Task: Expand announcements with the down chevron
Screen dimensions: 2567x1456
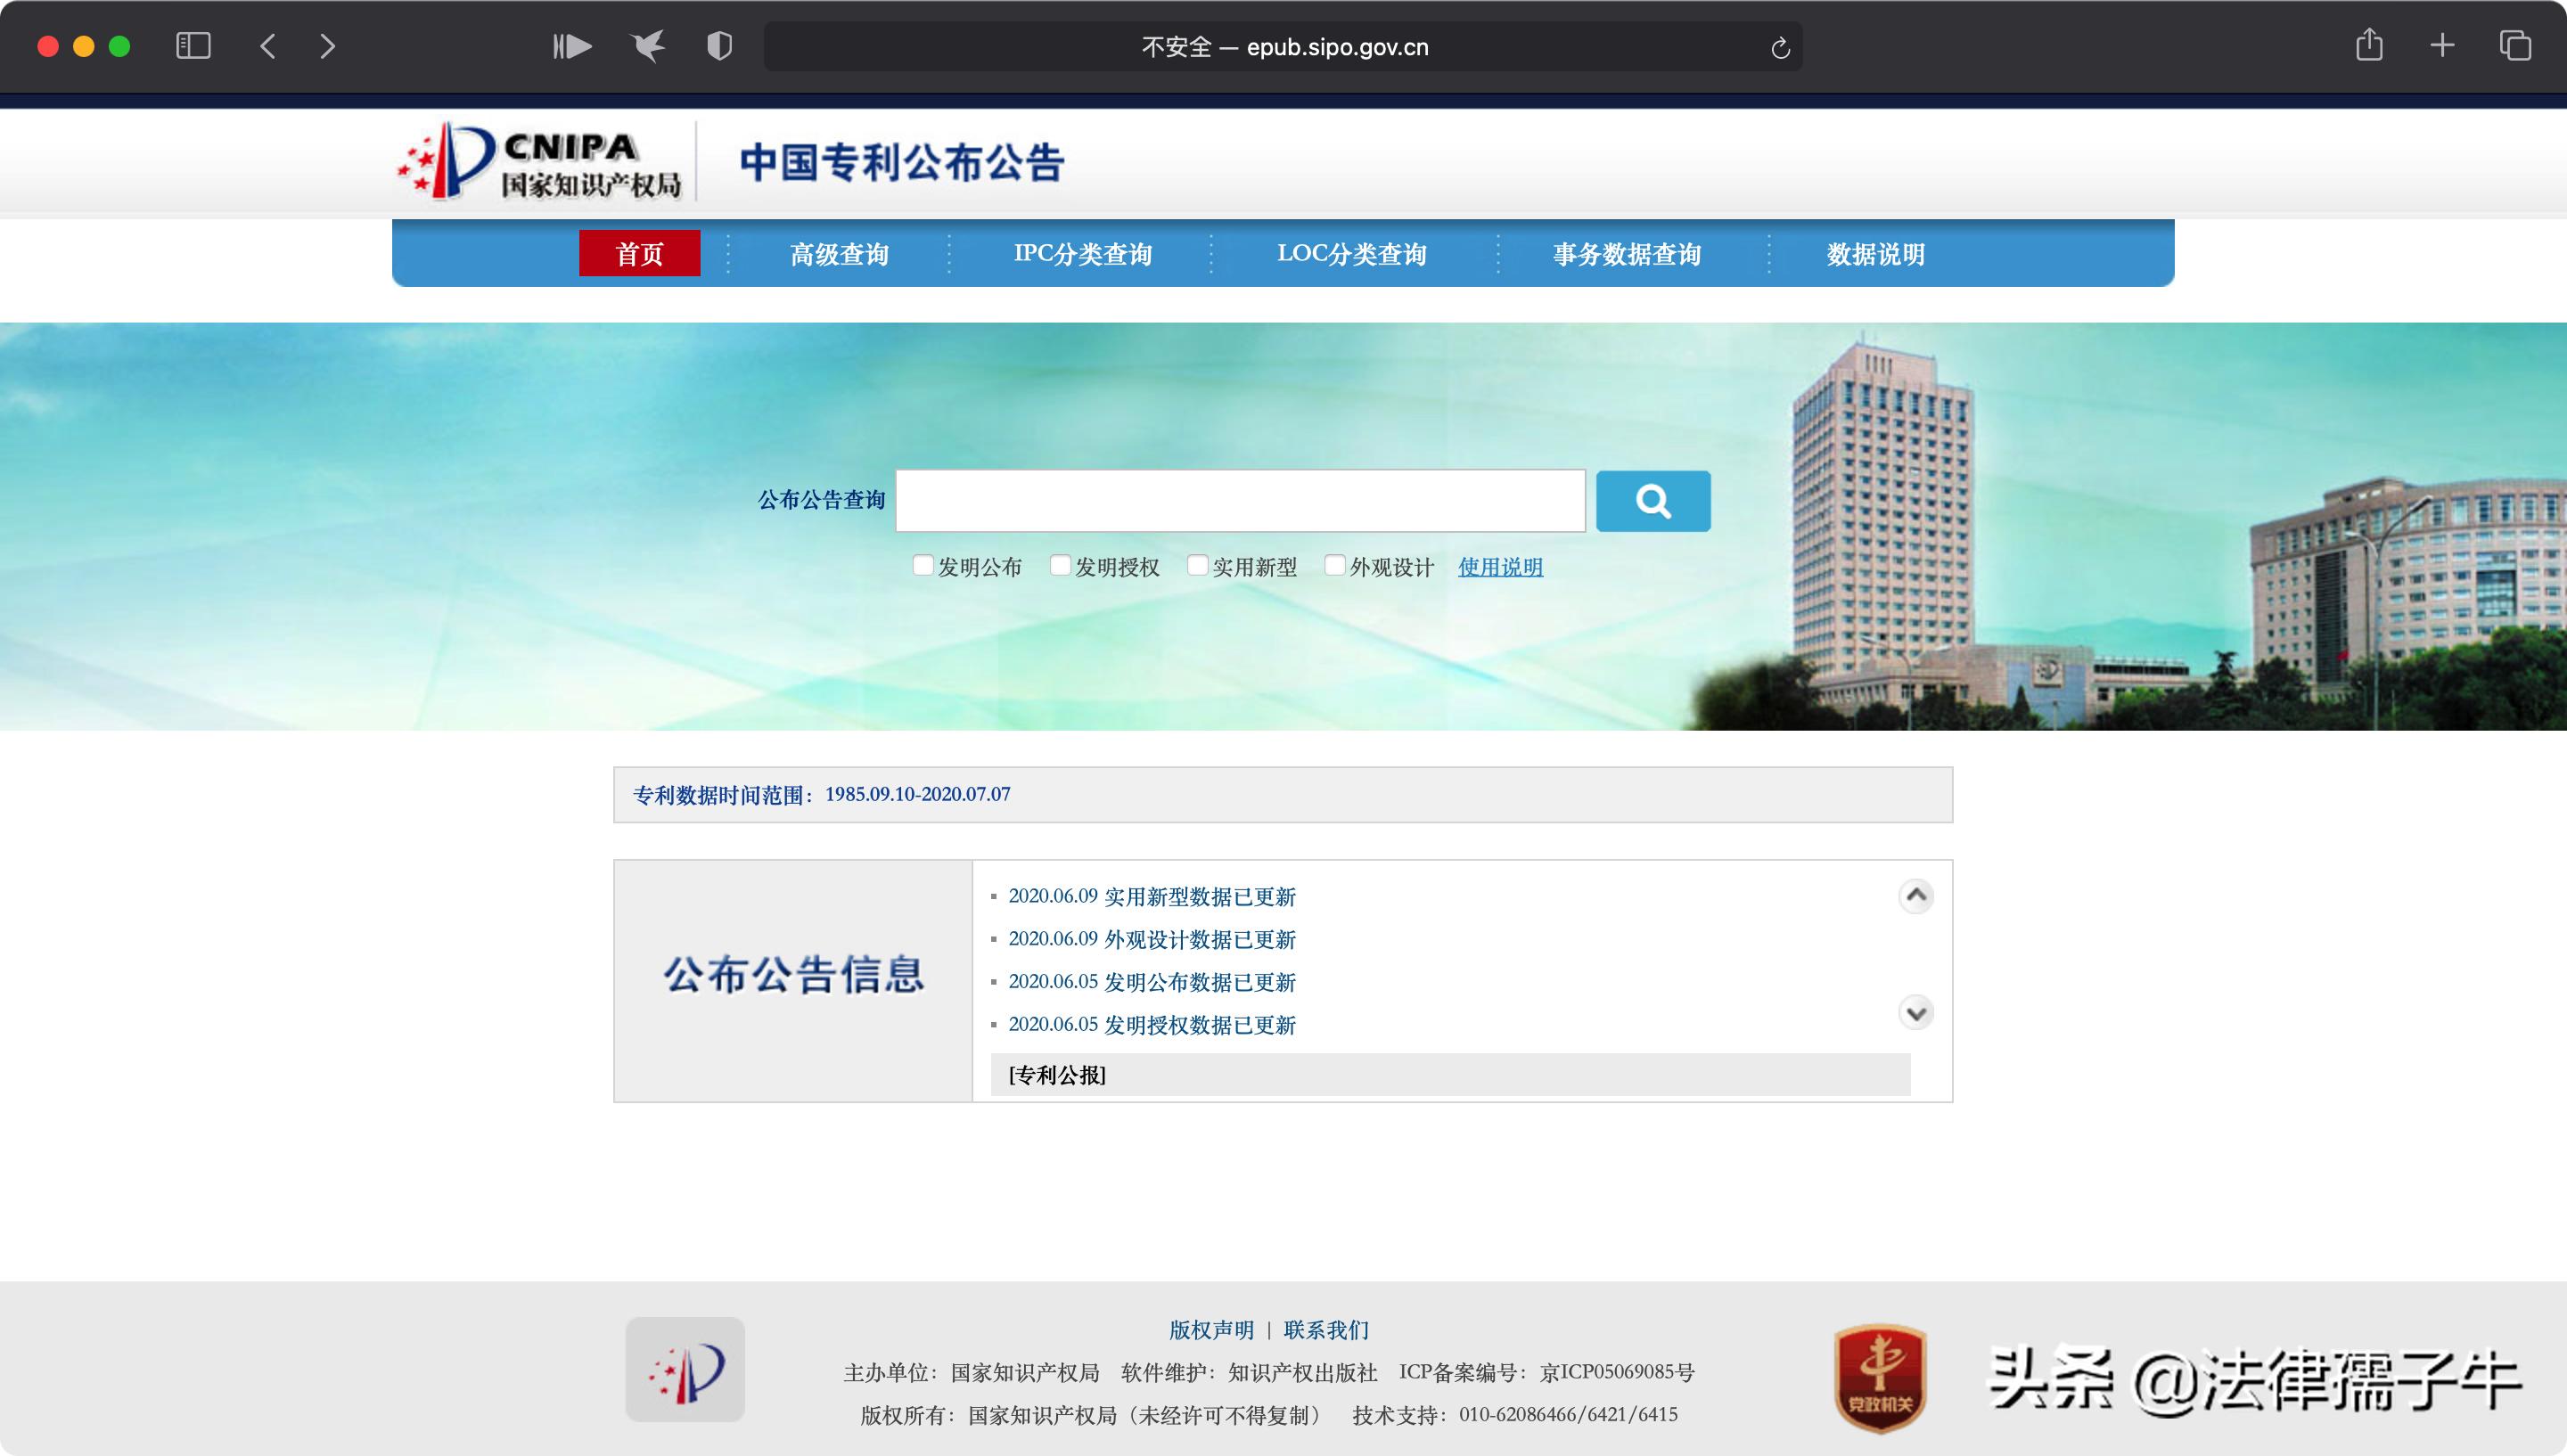Action: (x=1917, y=1013)
